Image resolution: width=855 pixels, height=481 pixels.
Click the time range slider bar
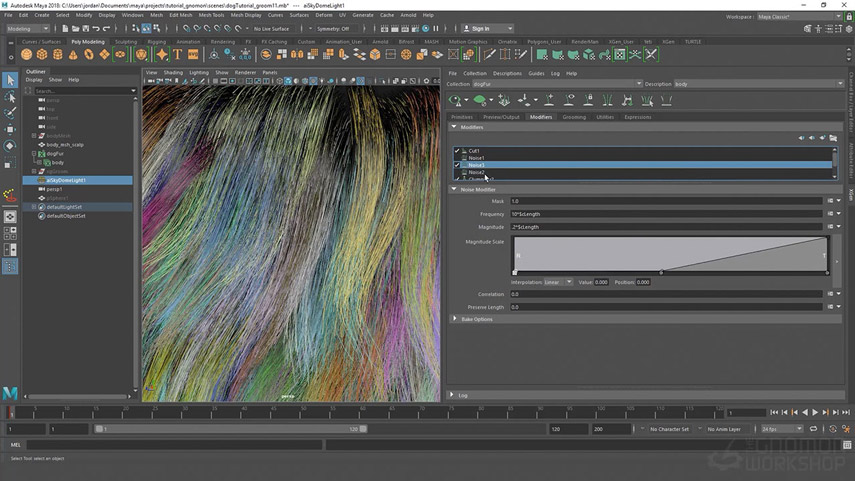point(230,429)
